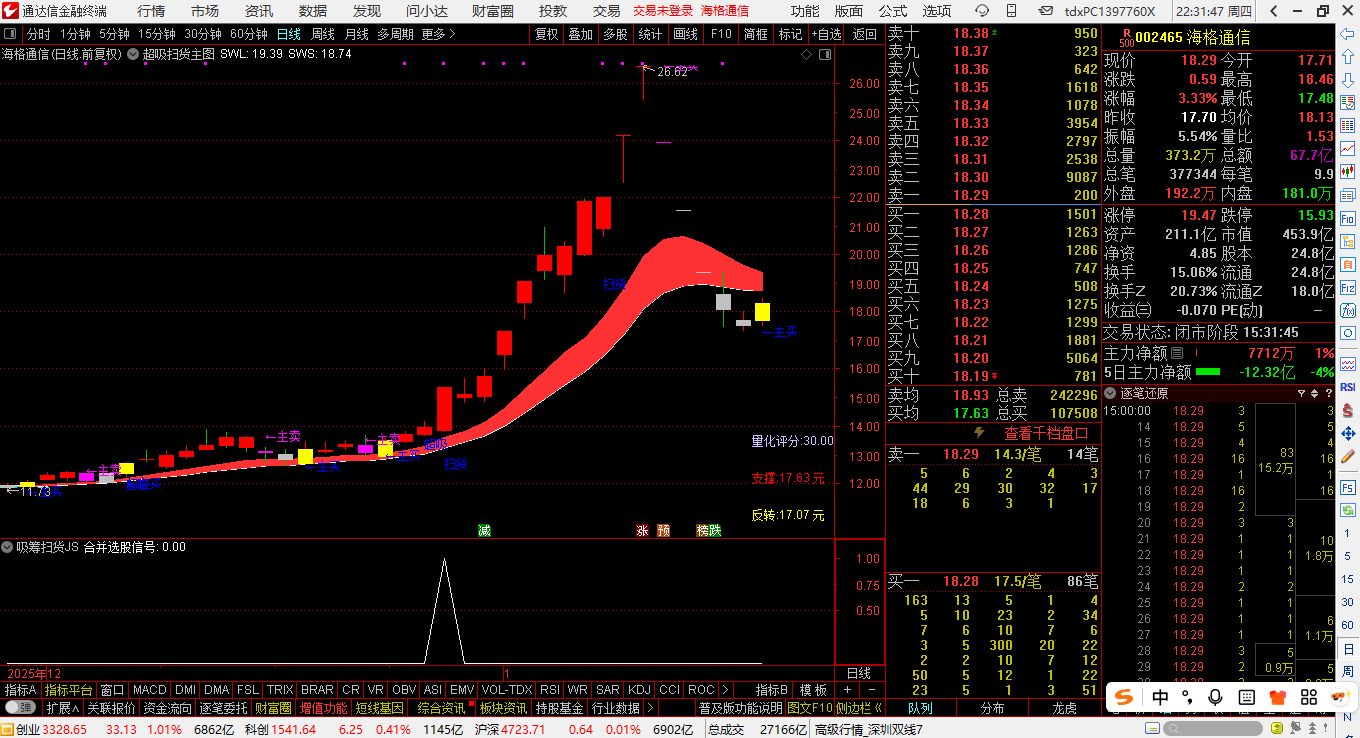The image size is (1360, 738).
Task: Click the blue down arrow sidebar icon
Action: [1347, 80]
